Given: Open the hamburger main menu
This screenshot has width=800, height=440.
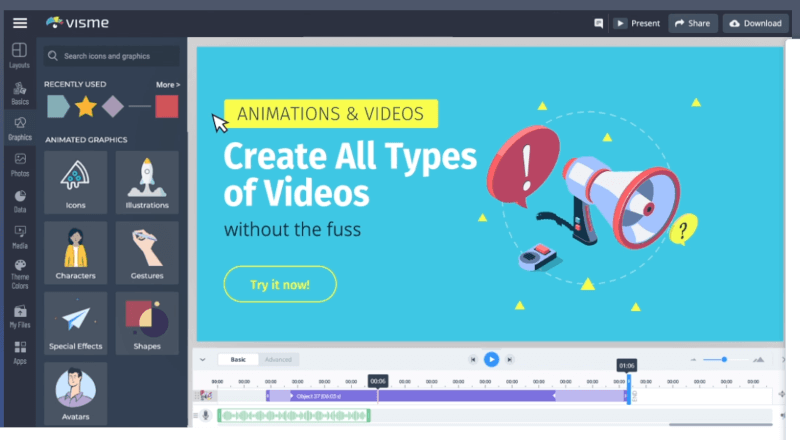Looking at the screenshot, I should click(x=19, y=23).
